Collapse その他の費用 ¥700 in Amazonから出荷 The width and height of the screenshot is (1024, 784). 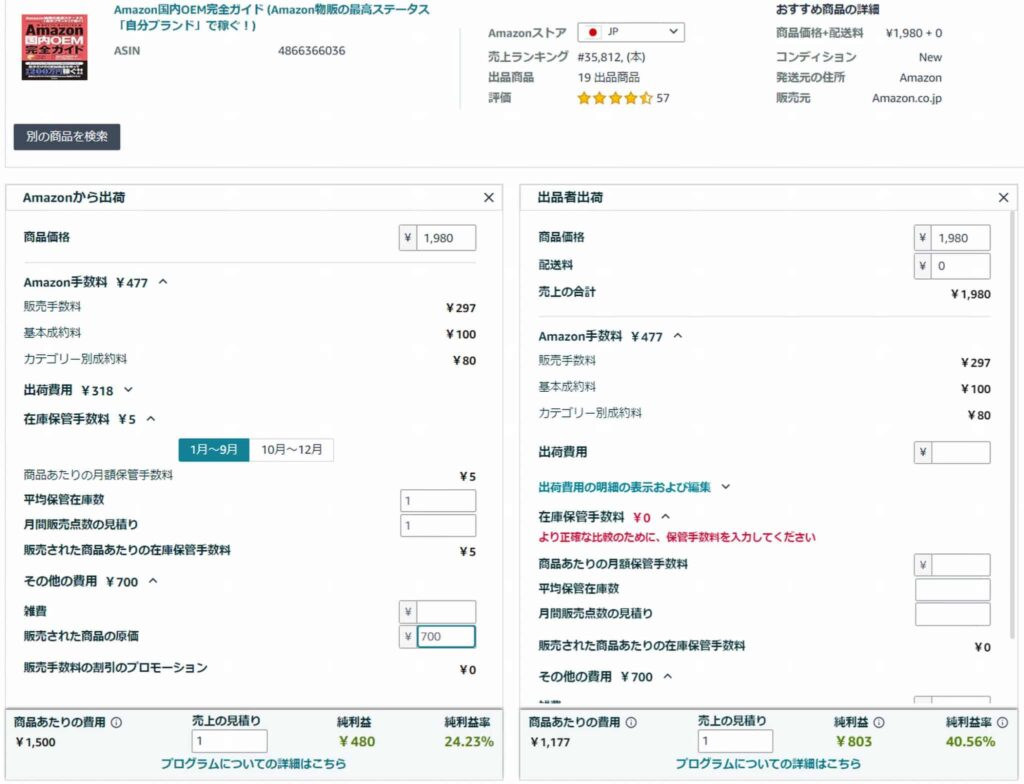click(153, 581)
